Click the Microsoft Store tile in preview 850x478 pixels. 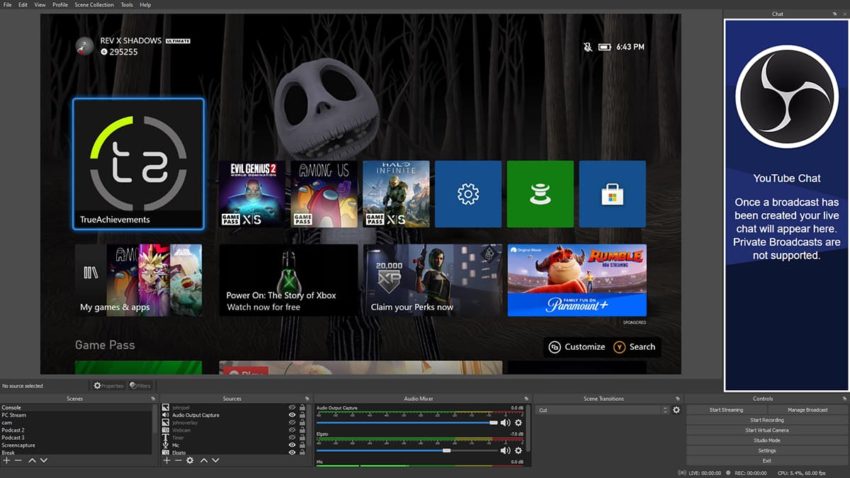tap(613, 194)
